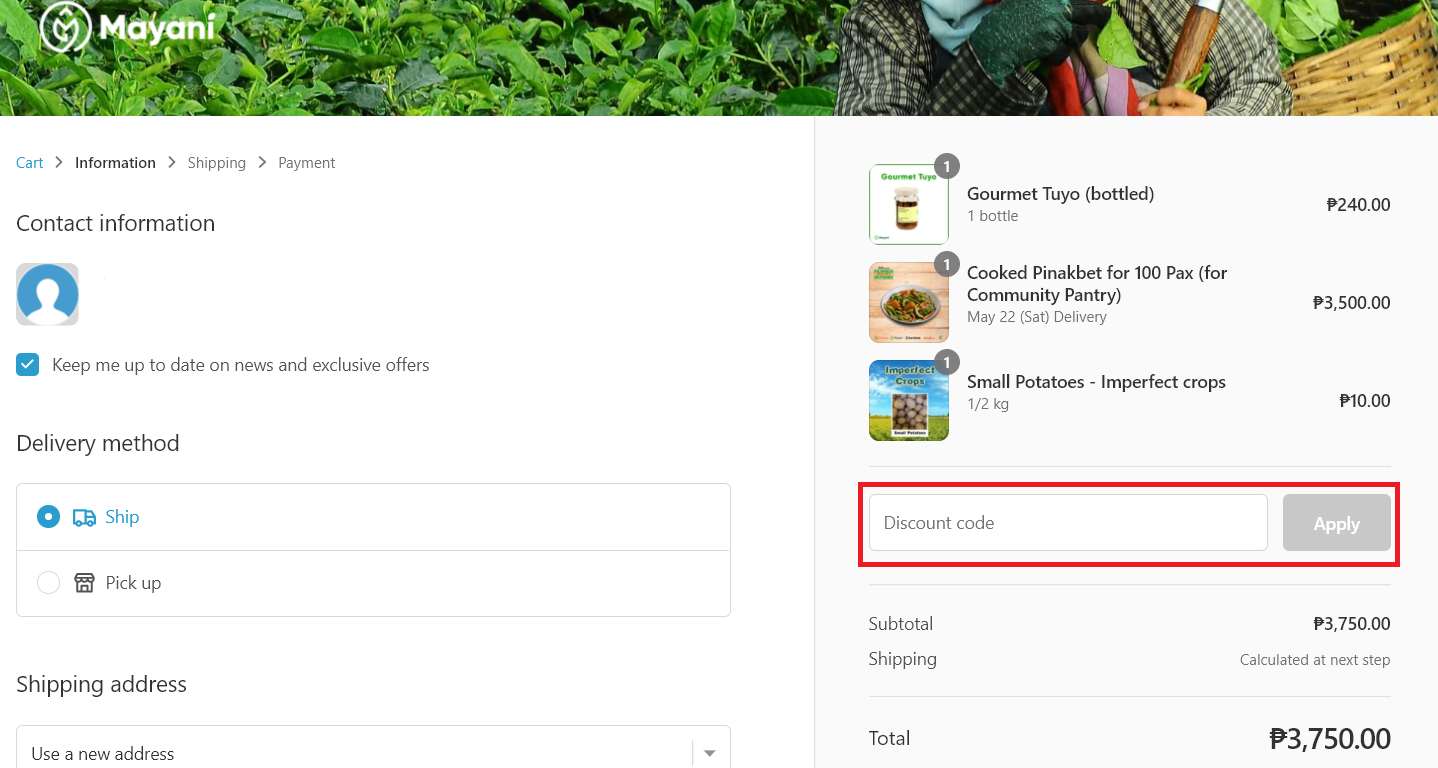Select the Information checkout step

point(115,162)
